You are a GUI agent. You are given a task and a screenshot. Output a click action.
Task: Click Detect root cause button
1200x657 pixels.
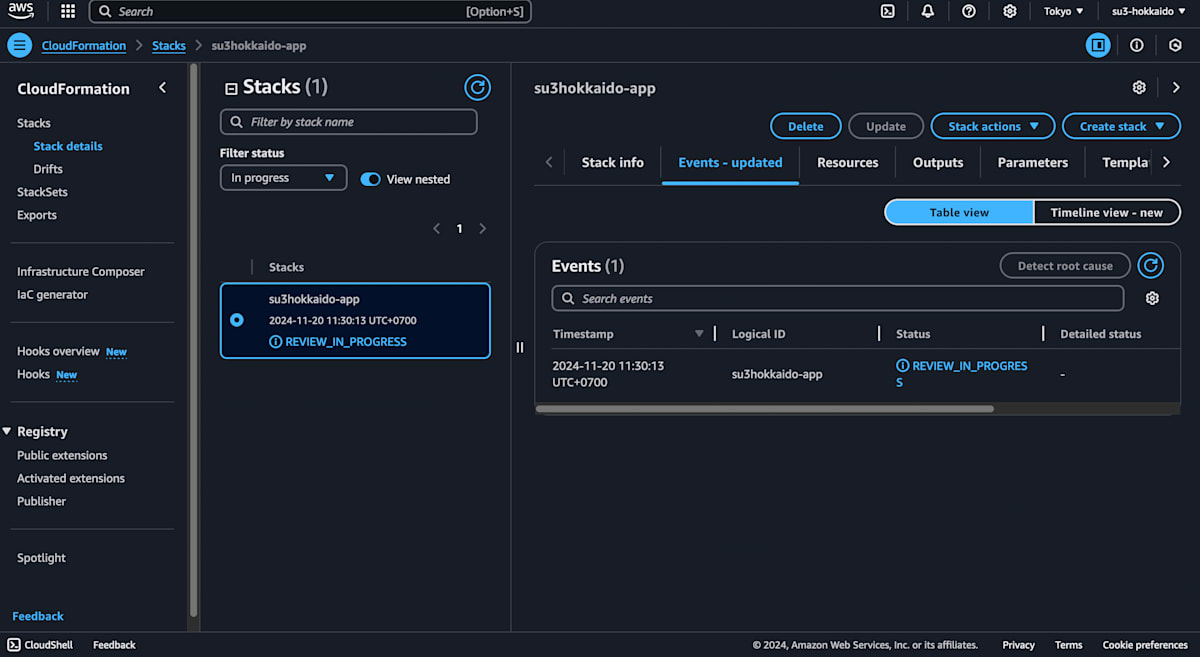(x=1065, y=265)
